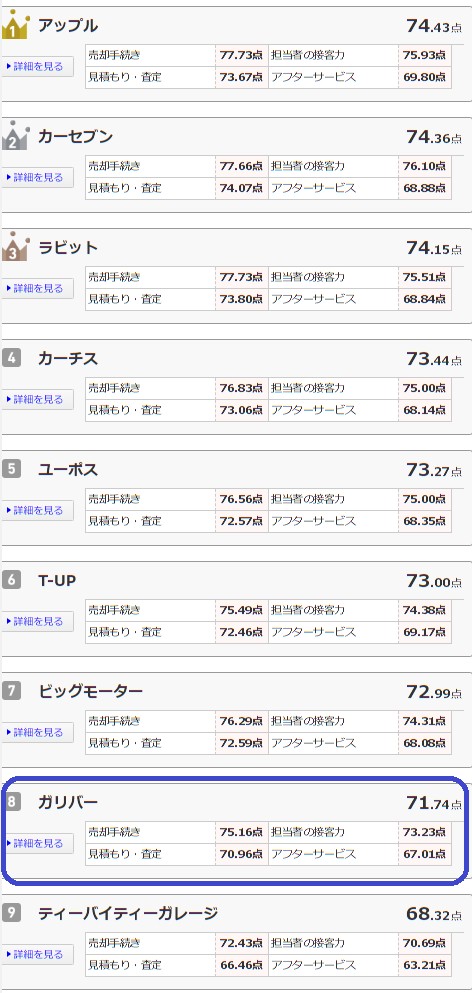
Task: Open 詳細を見る for ラビット
Action: (37, 288)
